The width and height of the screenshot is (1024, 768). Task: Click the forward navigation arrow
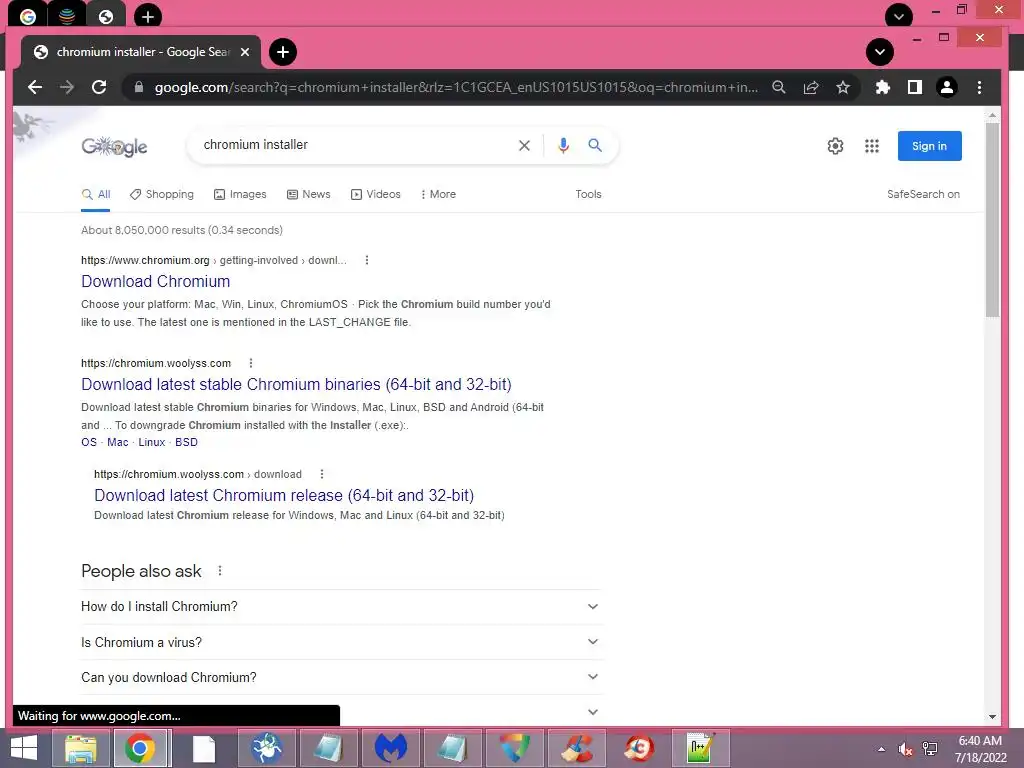click(67, 87)
